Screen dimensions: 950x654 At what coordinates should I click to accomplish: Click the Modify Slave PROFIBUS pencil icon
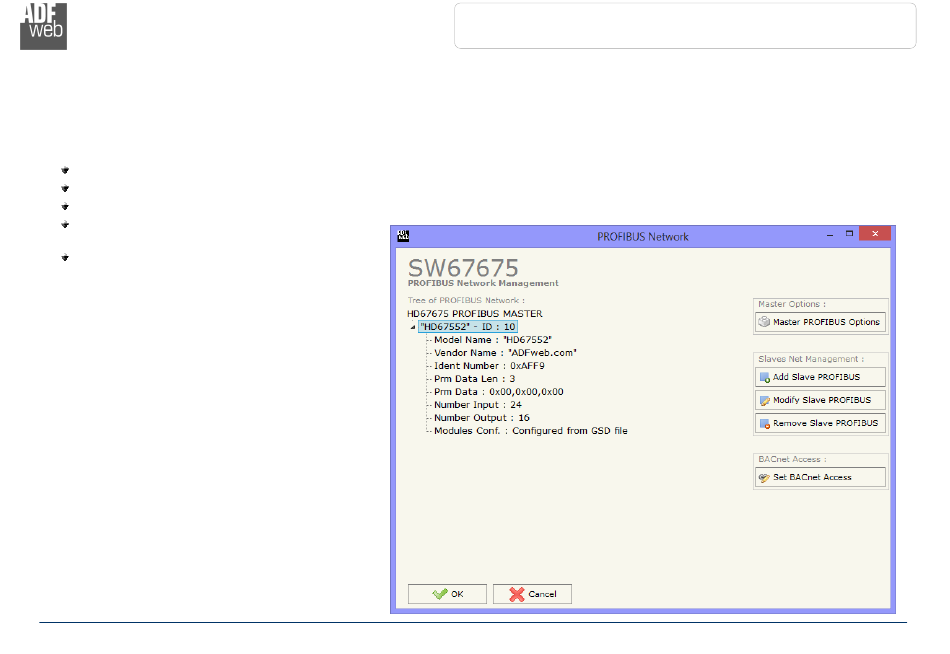(765, 400)
